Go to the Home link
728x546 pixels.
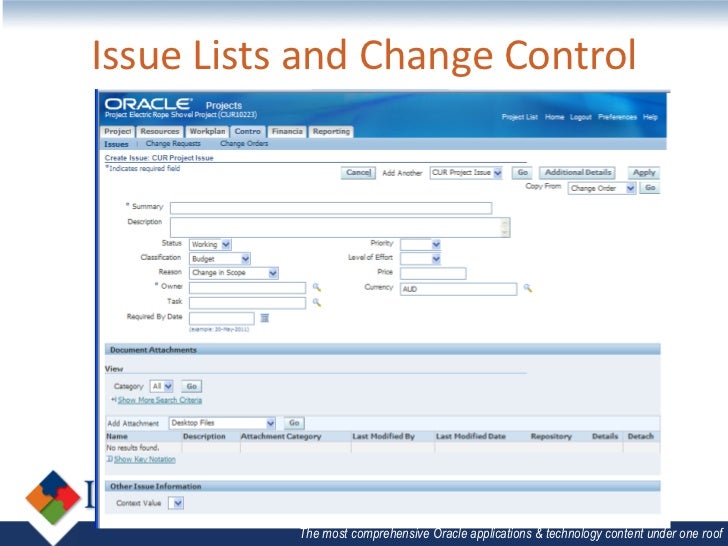554,117
